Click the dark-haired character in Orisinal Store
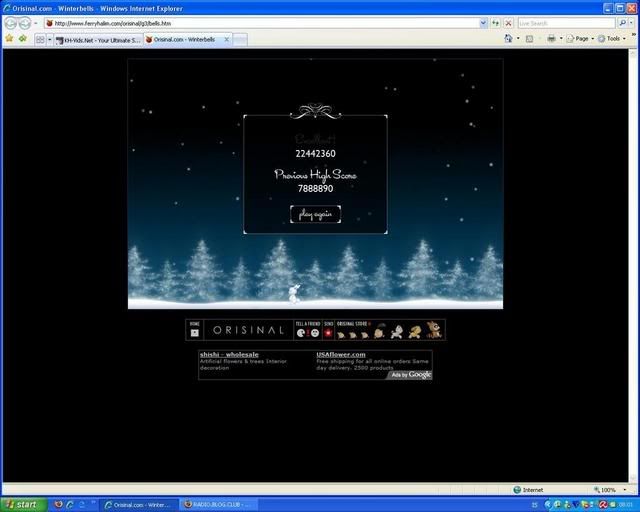This screenshot has height=512, width=640. click(x=380, y=332)
